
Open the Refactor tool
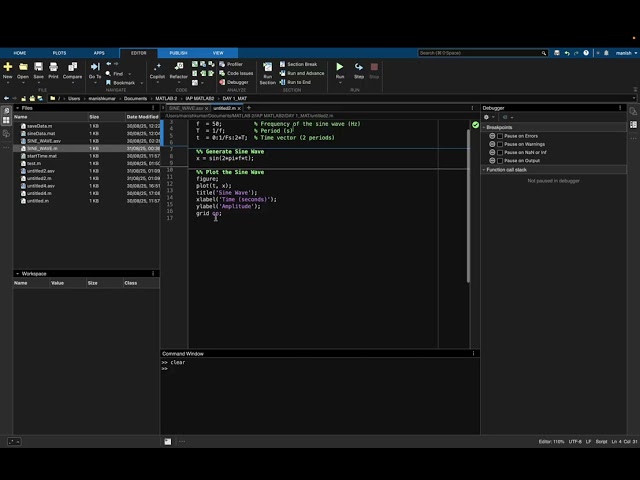[x=179, y=67]
